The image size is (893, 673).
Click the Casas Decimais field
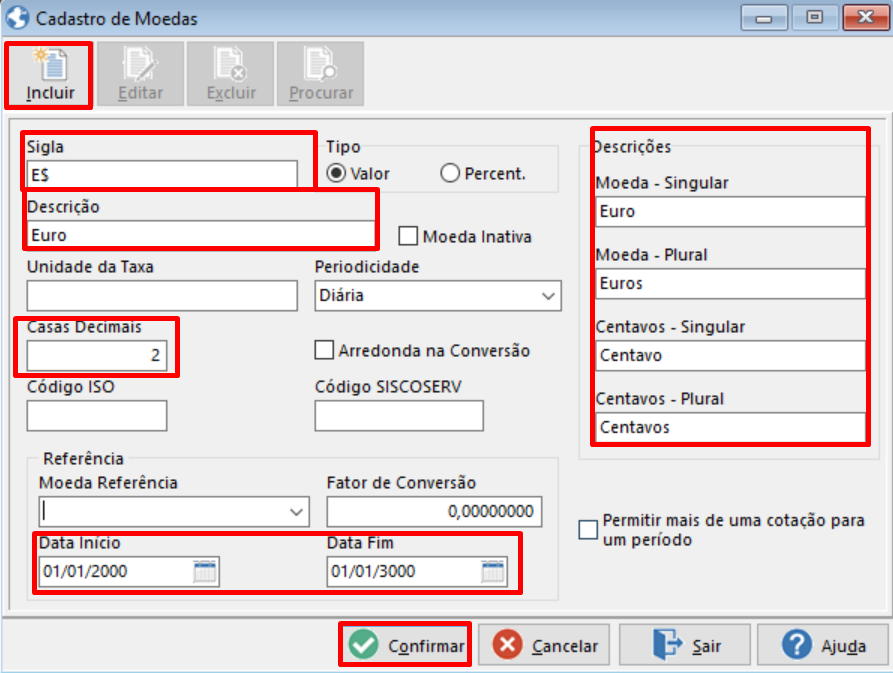pos(97,355)
